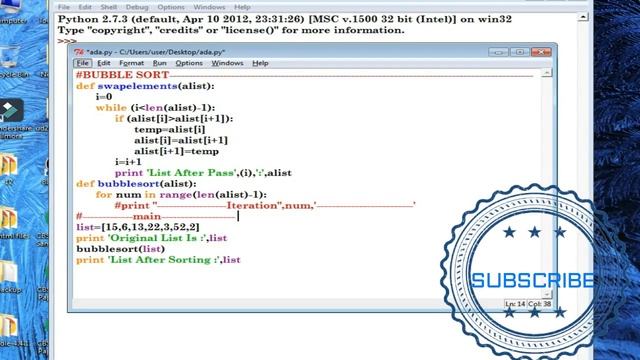The width and height of the screenshot is (640, 360).
Task: Click 'def bubblesort(alist):' line
Action: tap(136, 184)
